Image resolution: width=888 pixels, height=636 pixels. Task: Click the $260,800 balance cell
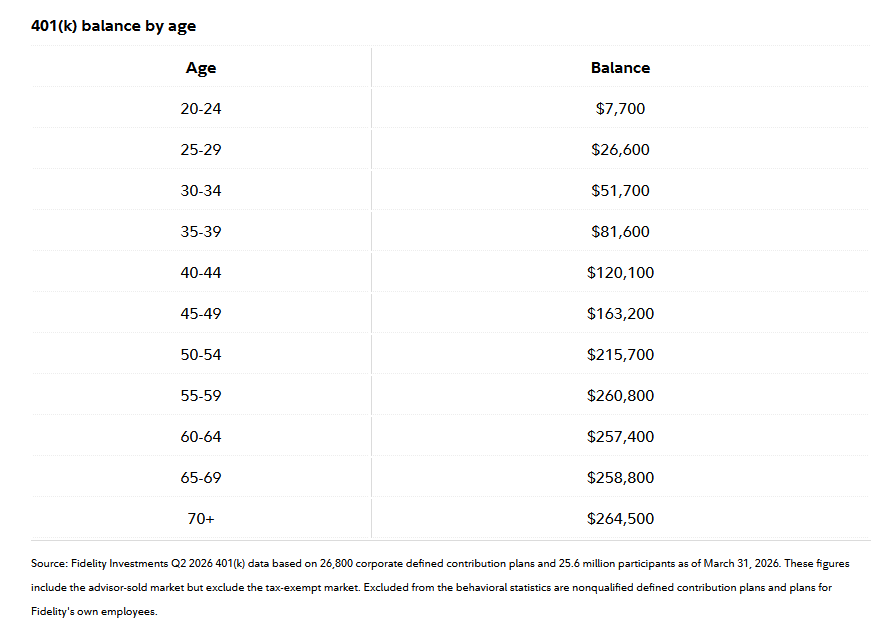[620, 396]
